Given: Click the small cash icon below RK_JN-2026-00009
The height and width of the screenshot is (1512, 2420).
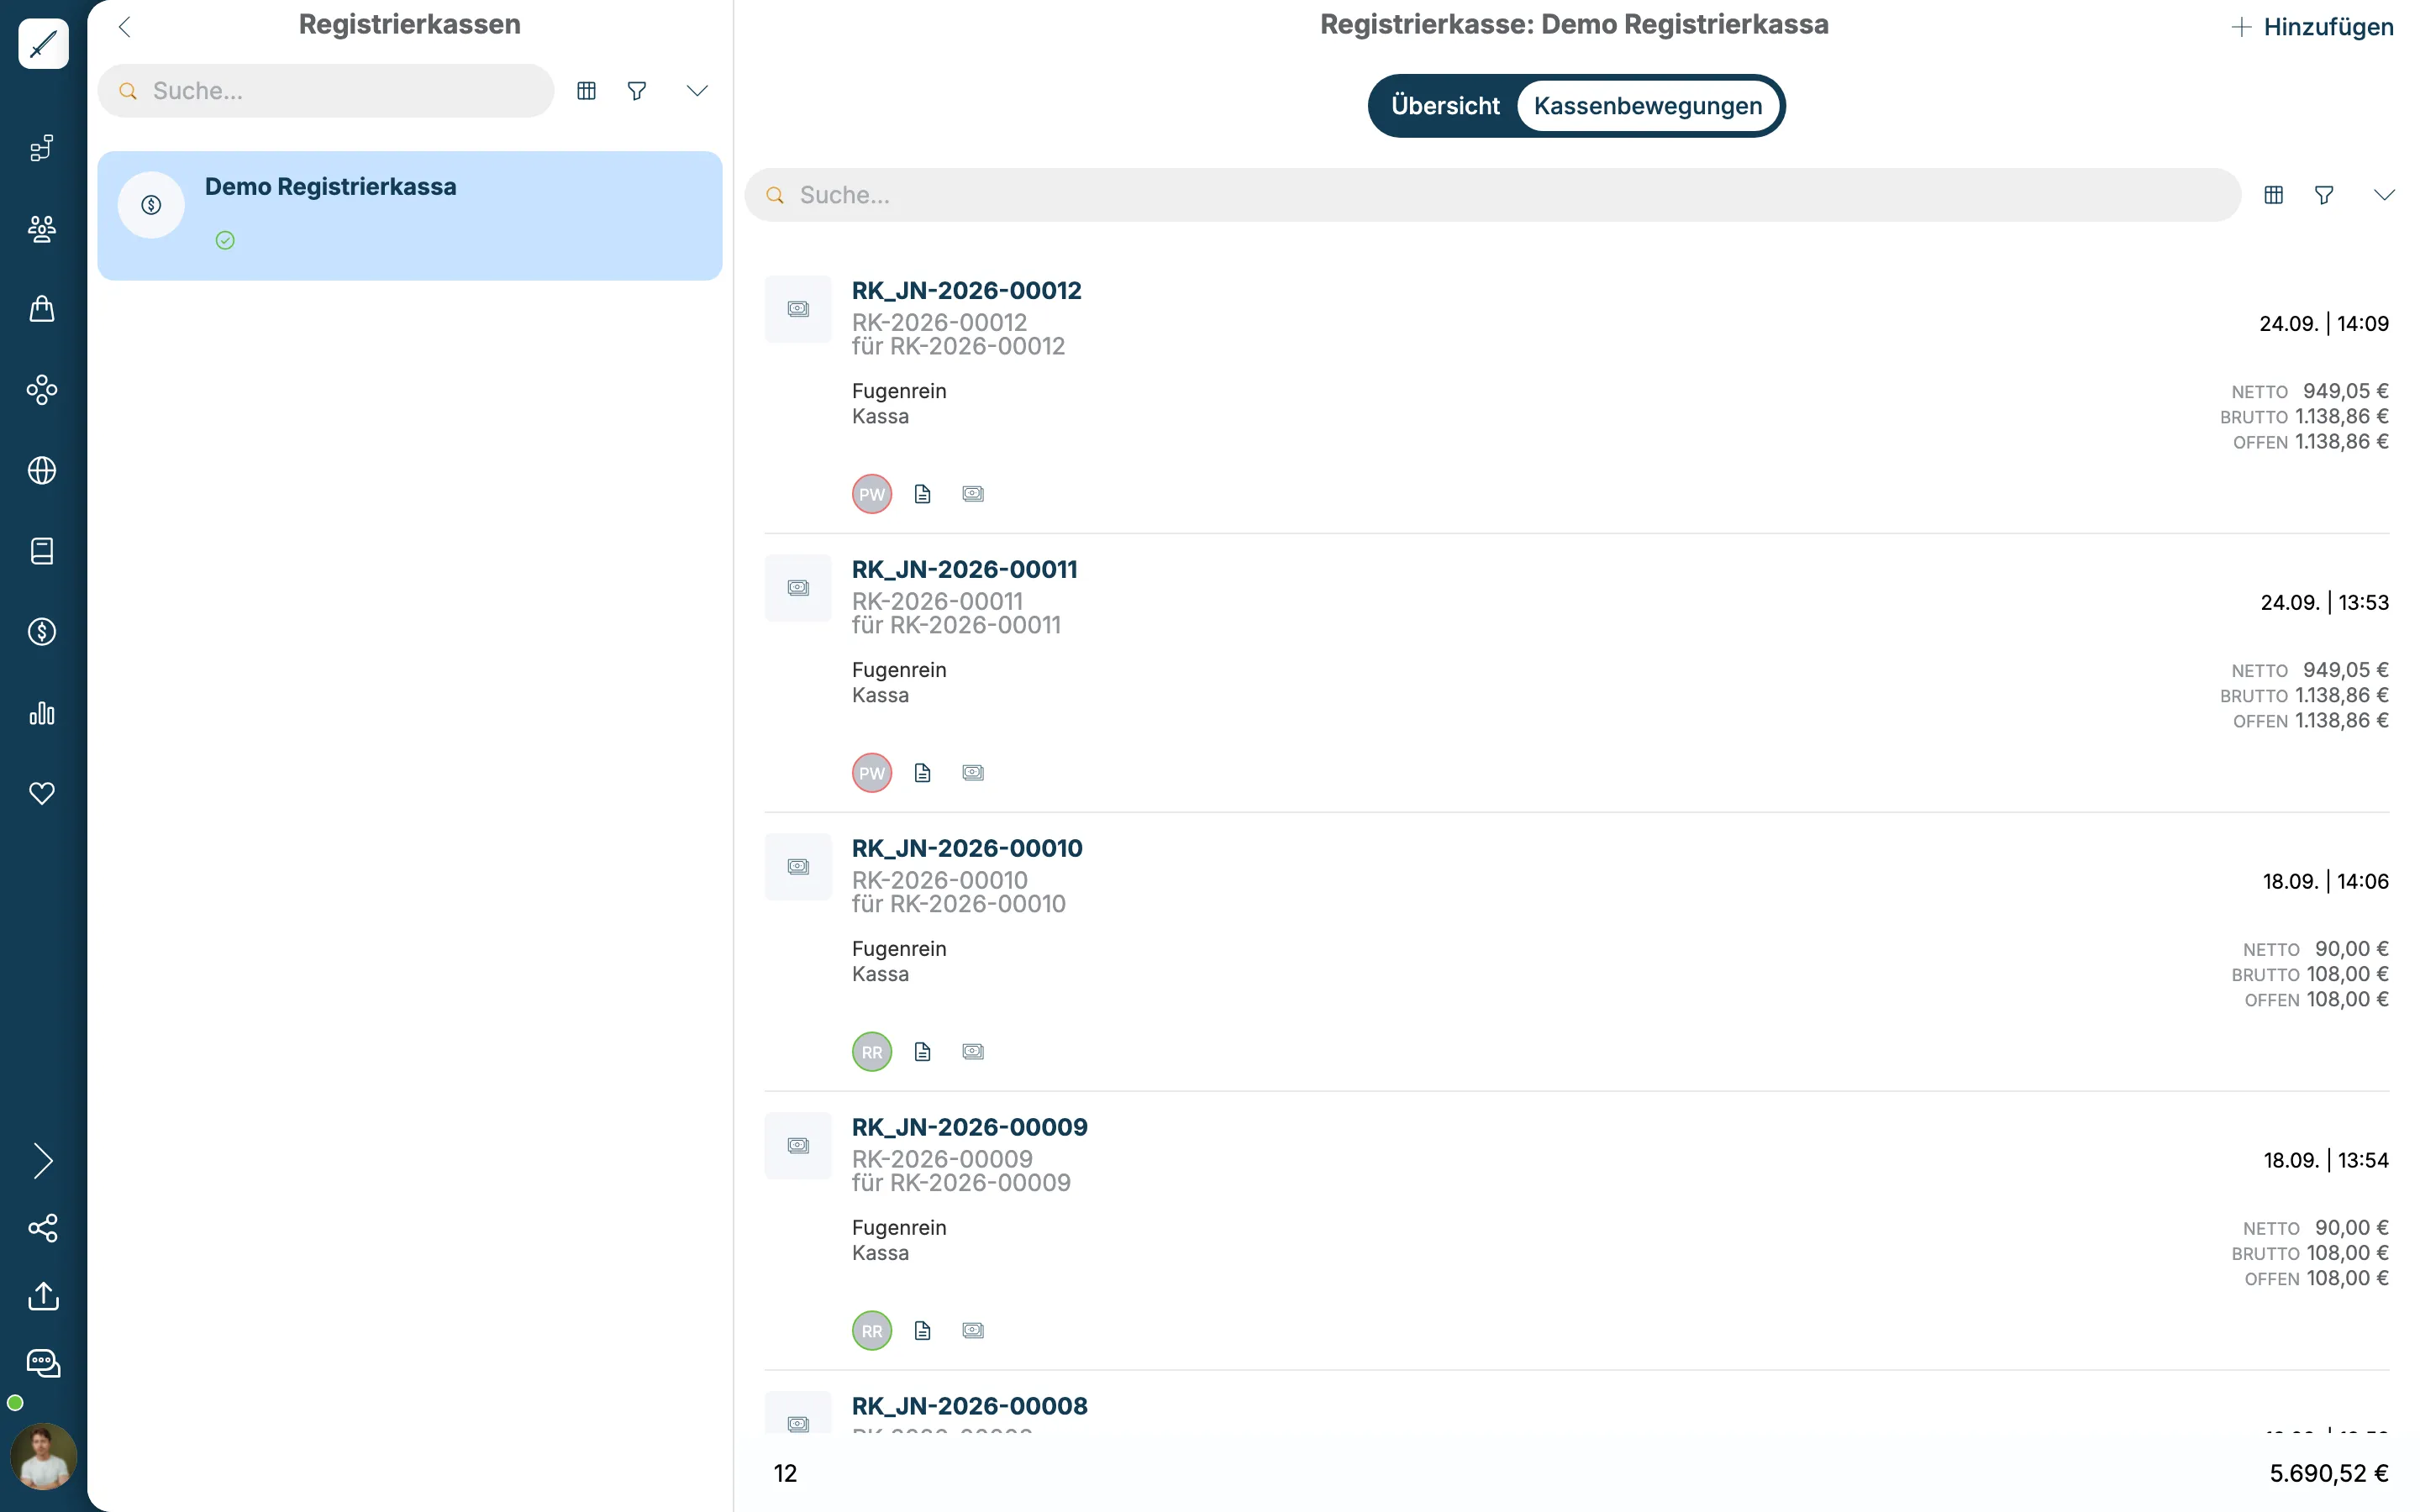Looking at the screenshot, I should click(973, 1331).
